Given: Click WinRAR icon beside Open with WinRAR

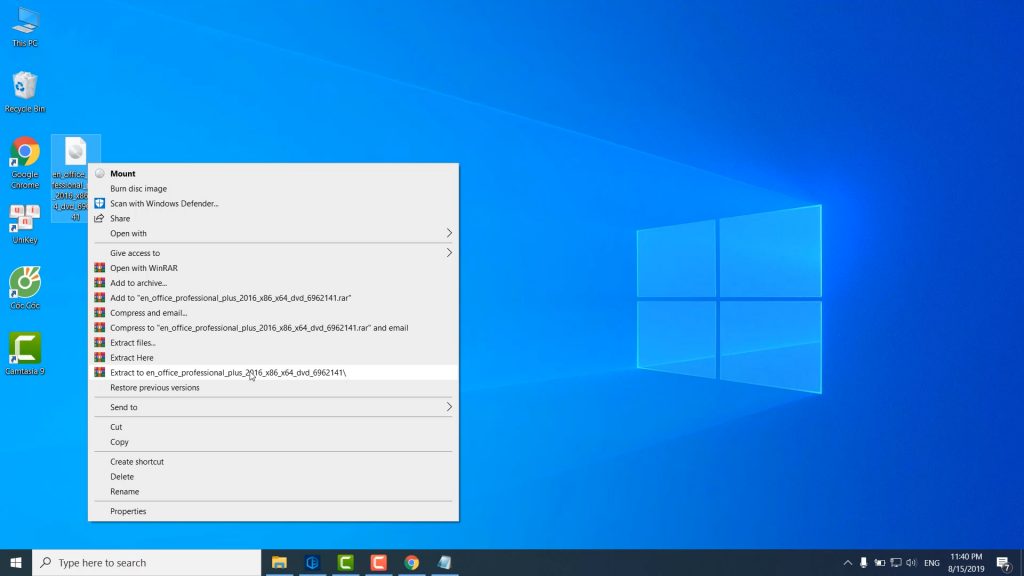Looking at the screenshot, I should (x=99, y=268).
